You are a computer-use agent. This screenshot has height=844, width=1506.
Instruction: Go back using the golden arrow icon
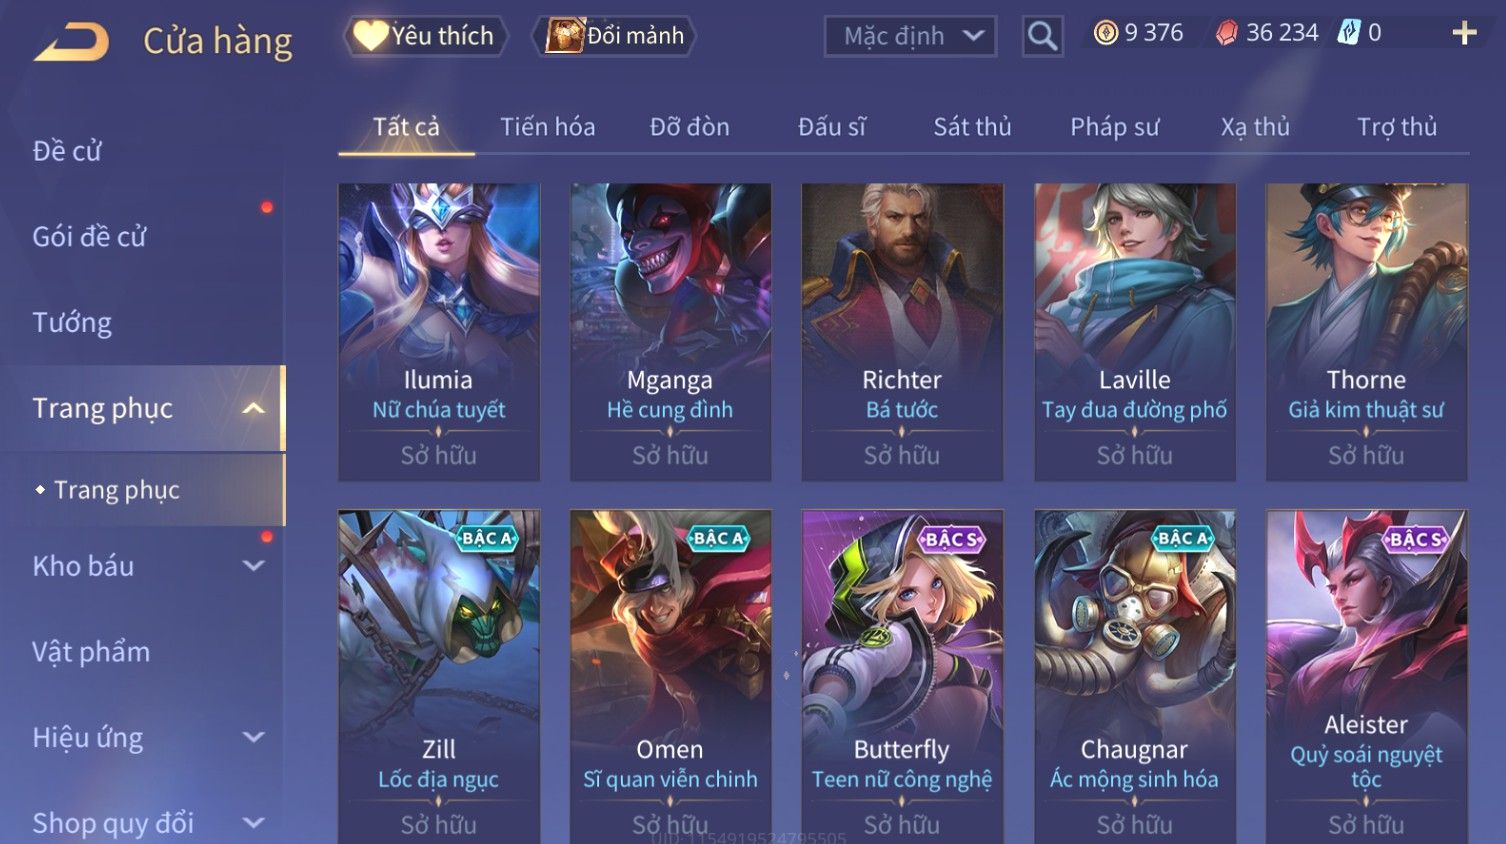pos(71,42)
